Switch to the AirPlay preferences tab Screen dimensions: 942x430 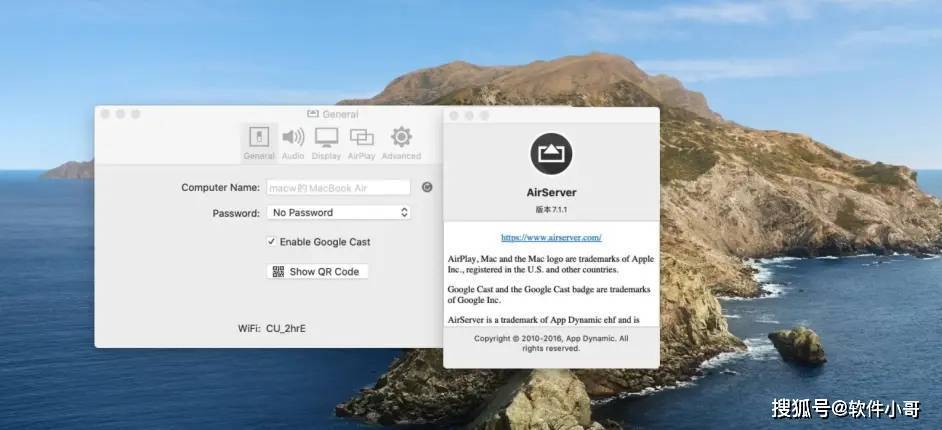coord(362,143)
